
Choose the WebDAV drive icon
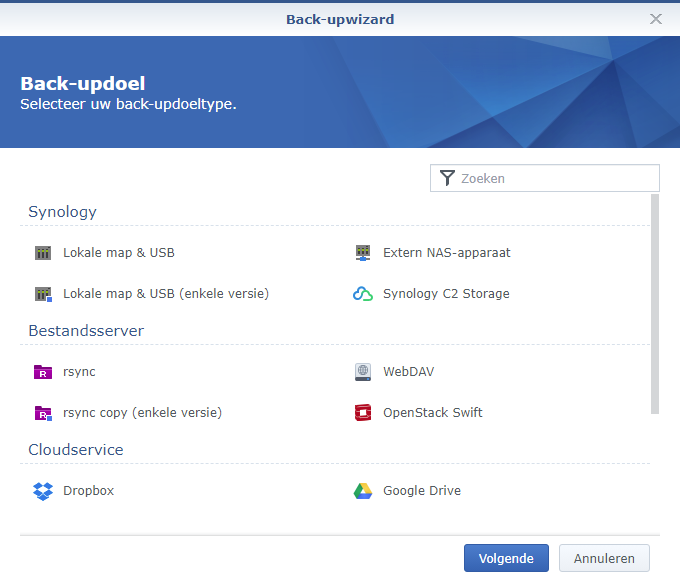(363, 372)
